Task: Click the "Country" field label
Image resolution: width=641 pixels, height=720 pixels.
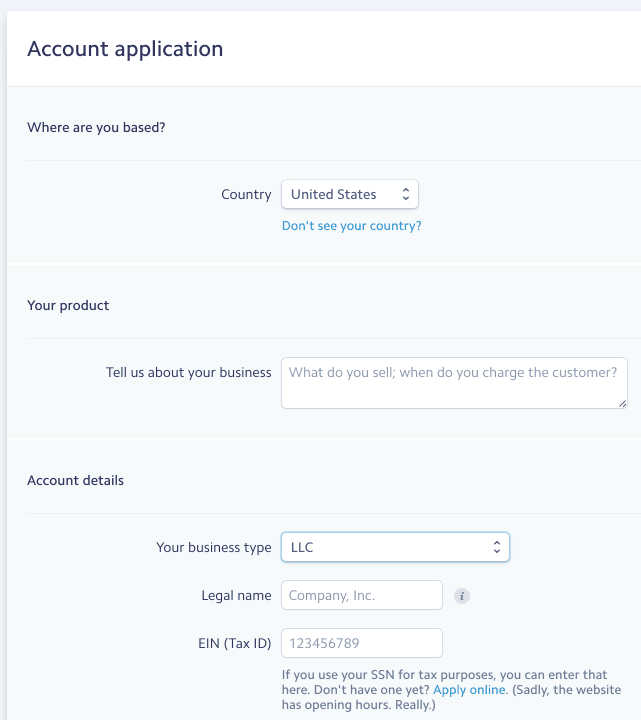Action: (246, 195)
